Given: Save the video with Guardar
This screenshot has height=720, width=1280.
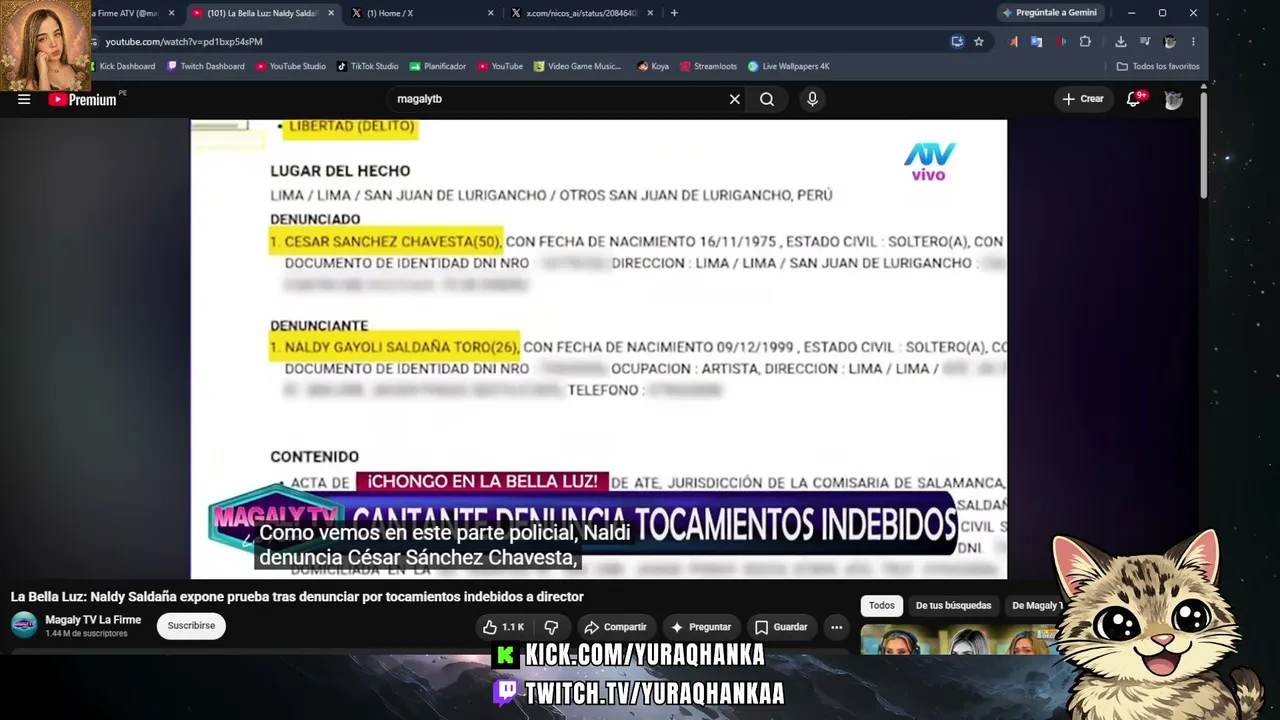Looking at the screenshot, I should (781, 627).
